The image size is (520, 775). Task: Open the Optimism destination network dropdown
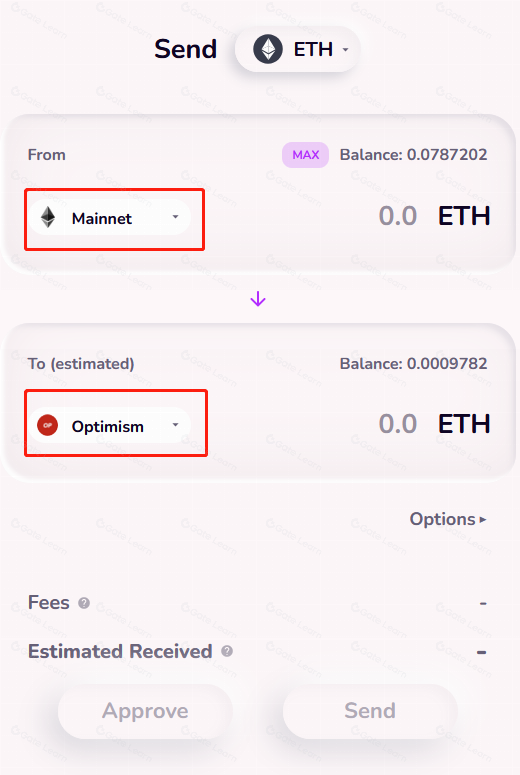click(110, 425)
